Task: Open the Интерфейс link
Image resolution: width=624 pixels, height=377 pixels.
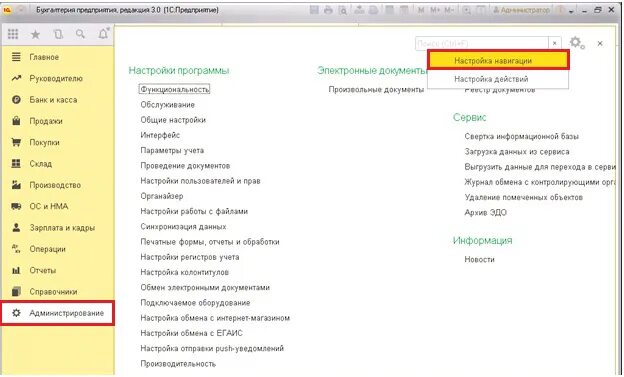Action: tap(160, 135)
